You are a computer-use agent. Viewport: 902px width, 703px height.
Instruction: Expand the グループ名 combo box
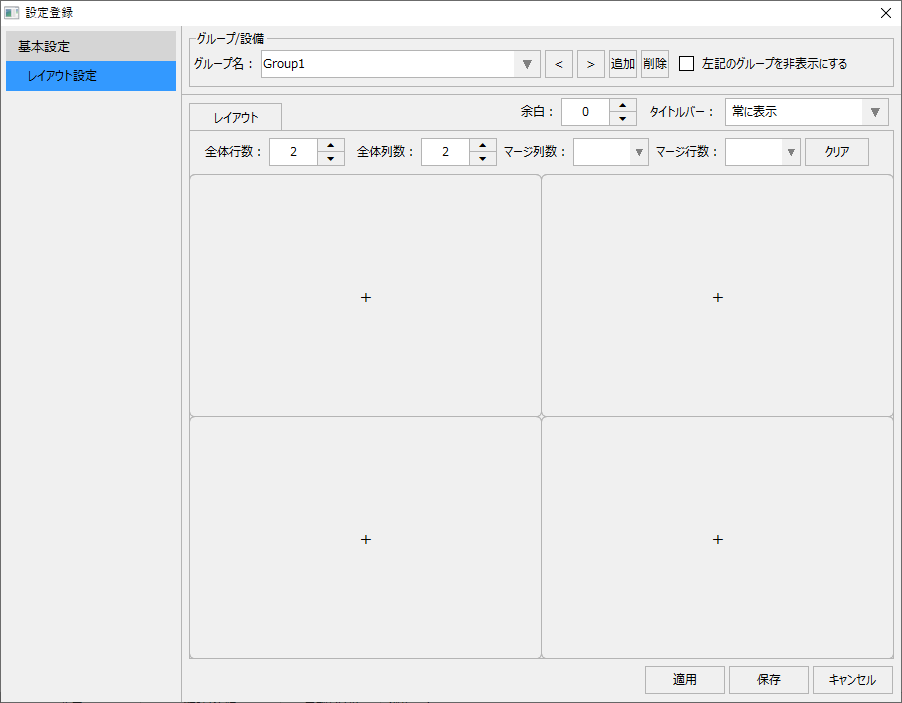pos(526,63)
